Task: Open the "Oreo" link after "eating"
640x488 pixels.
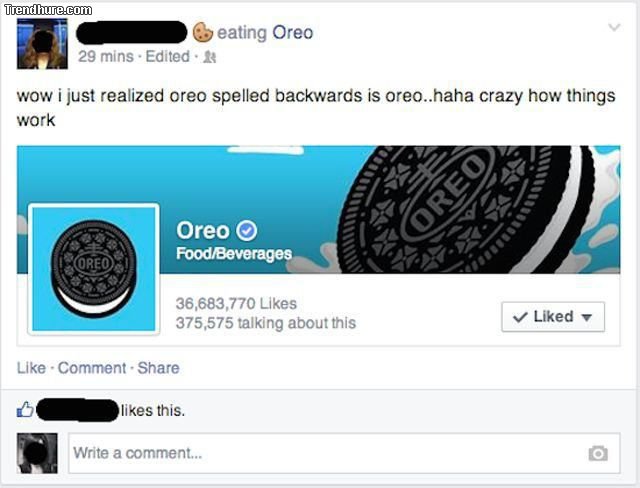Action: pyautogui.click(x=293, y=32)
